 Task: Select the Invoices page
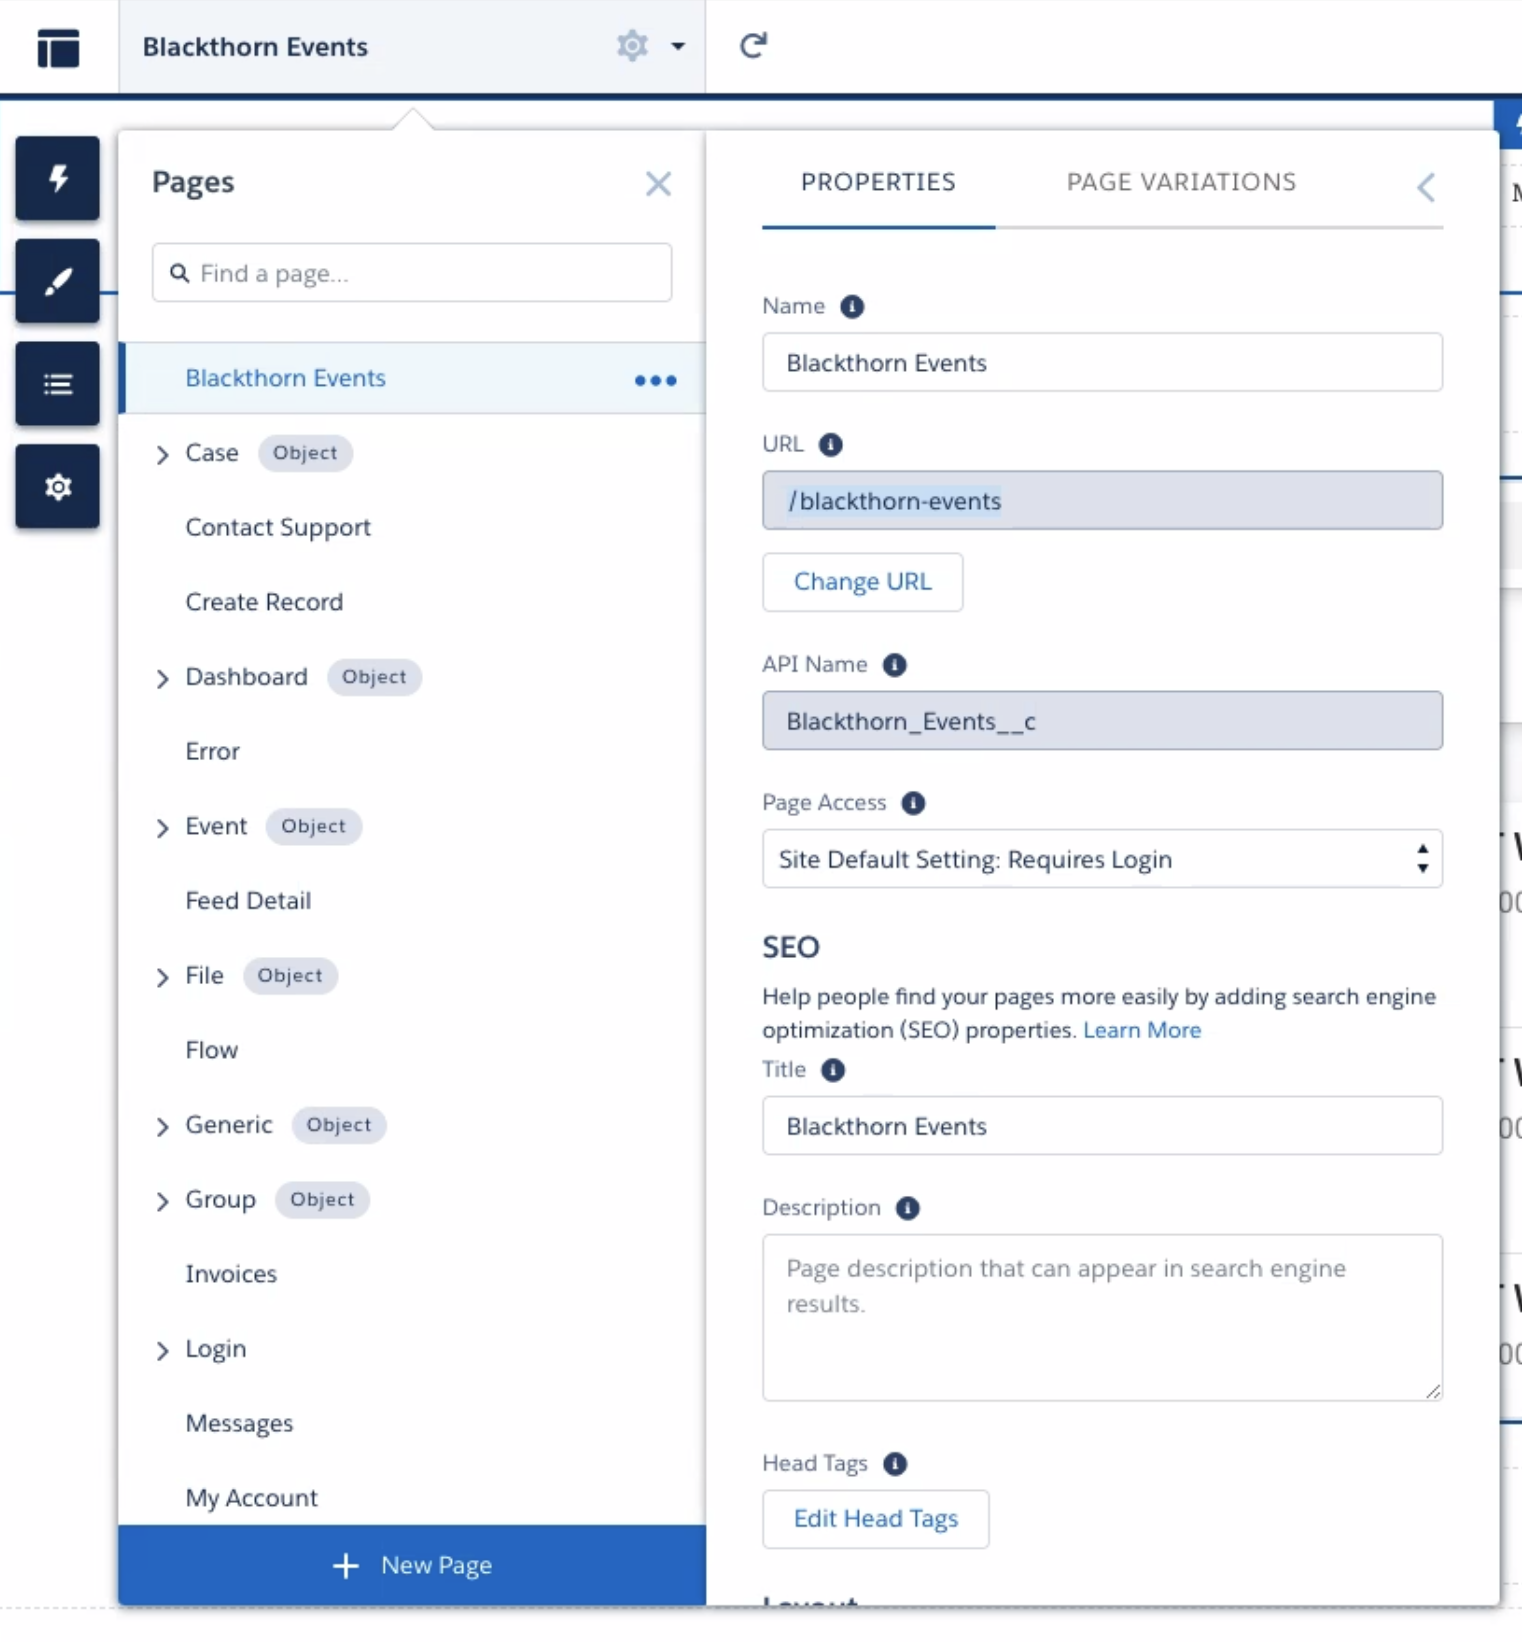coord(231,1274)
